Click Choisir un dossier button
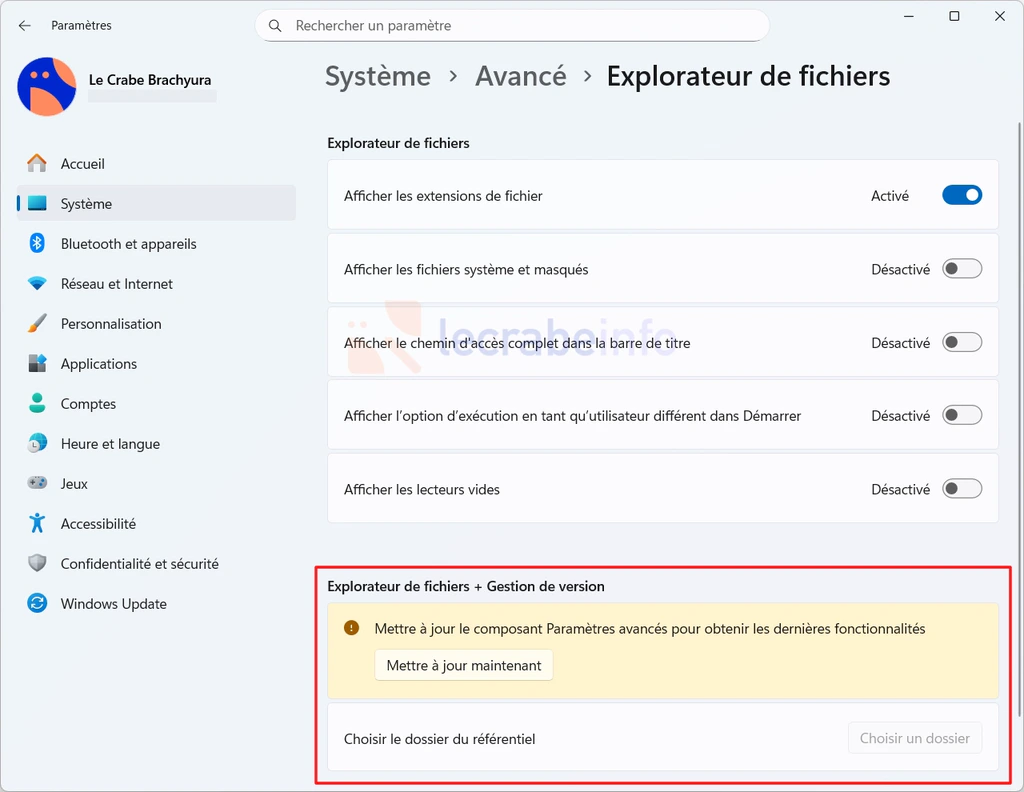The image size is (1024, 792). point(914,738)
